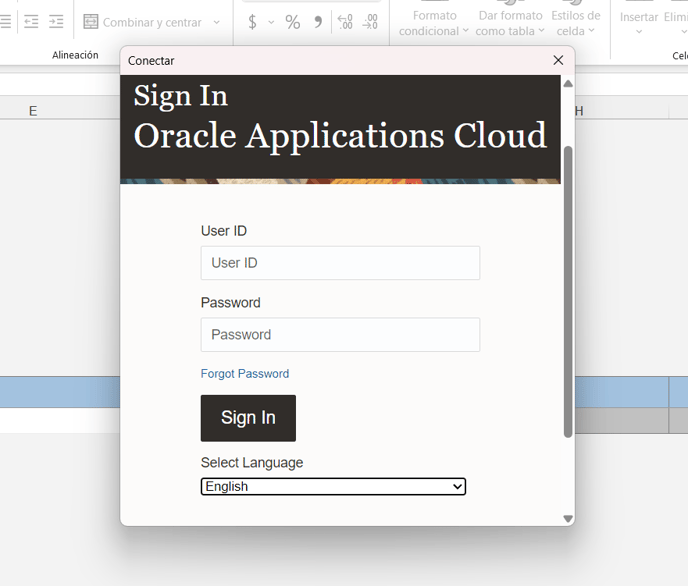688x586 pixels.
Task: Close the Conectar dialog
Action: click(558, 60)
